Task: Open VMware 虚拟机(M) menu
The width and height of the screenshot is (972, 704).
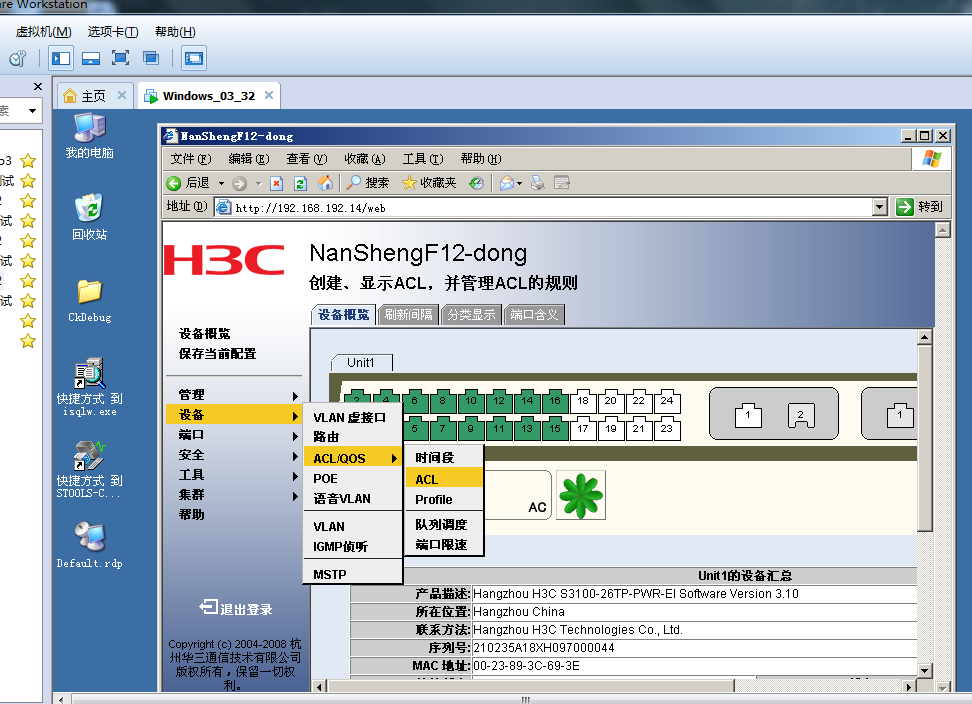Action: pos(43,32)
